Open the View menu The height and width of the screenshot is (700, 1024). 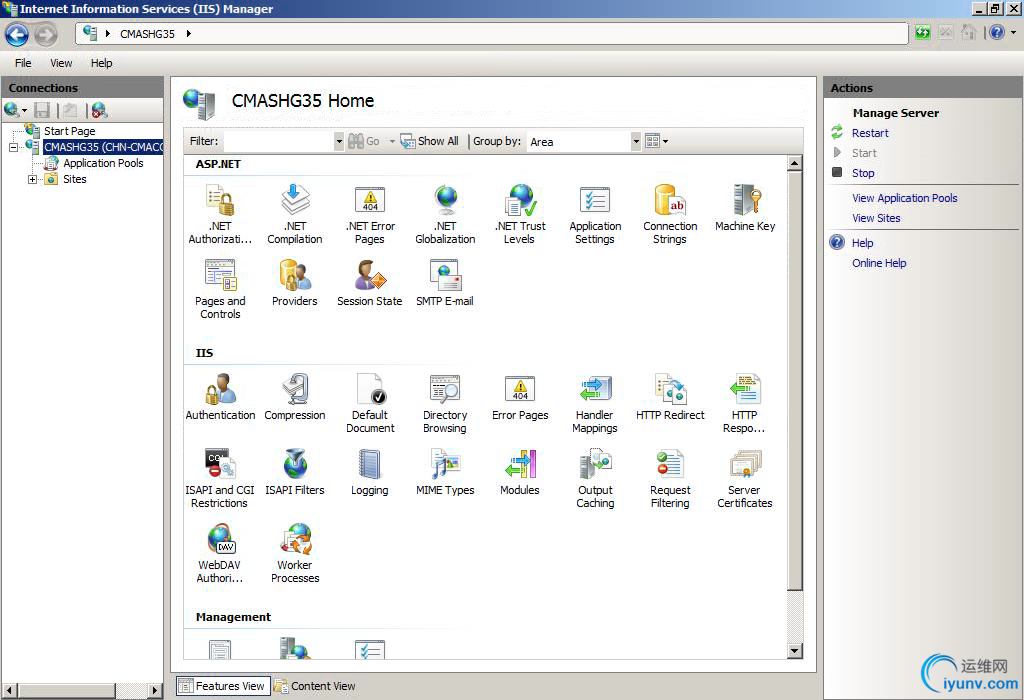point(61,63)
